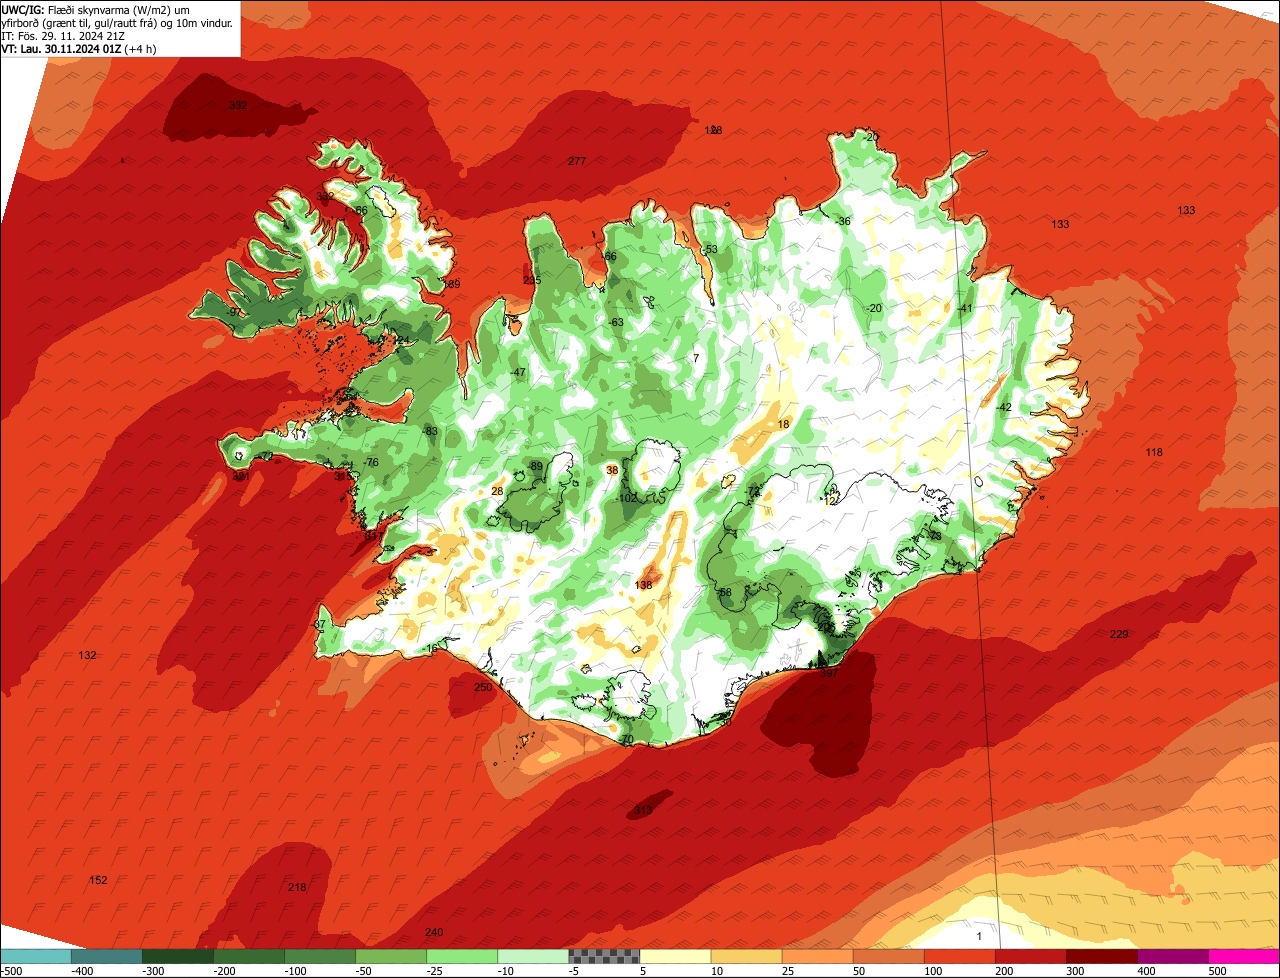Click the 189 value near the Westfjords

click(452, 284)
